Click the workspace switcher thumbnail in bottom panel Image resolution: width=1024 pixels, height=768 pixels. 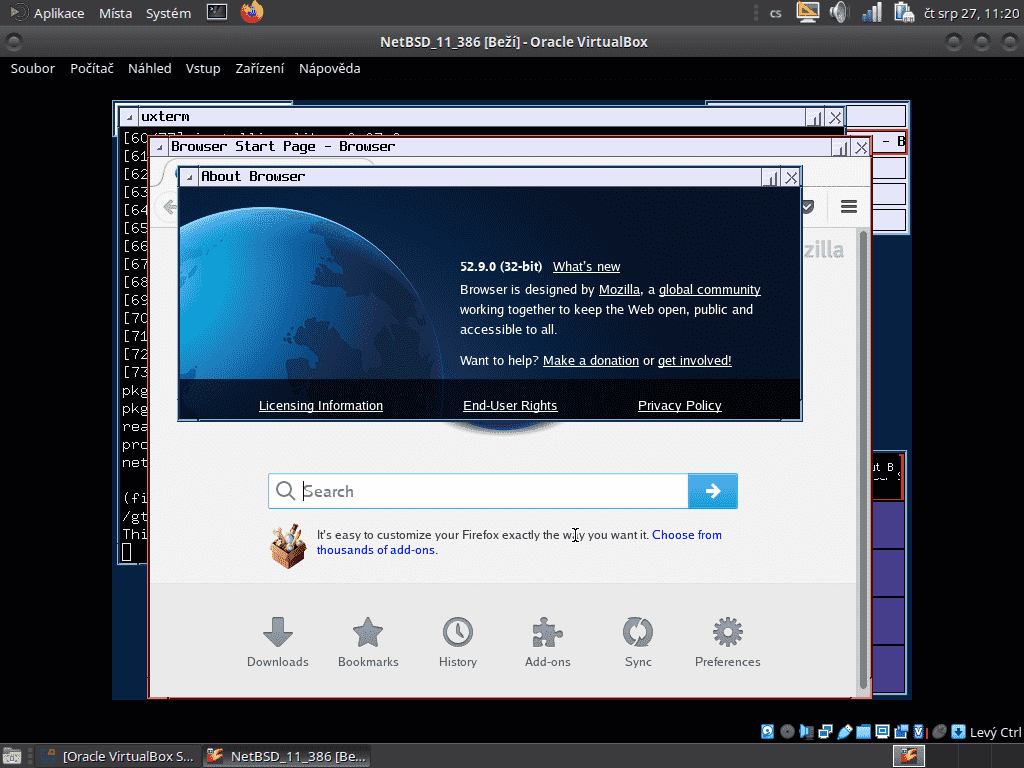click(908, 756)
